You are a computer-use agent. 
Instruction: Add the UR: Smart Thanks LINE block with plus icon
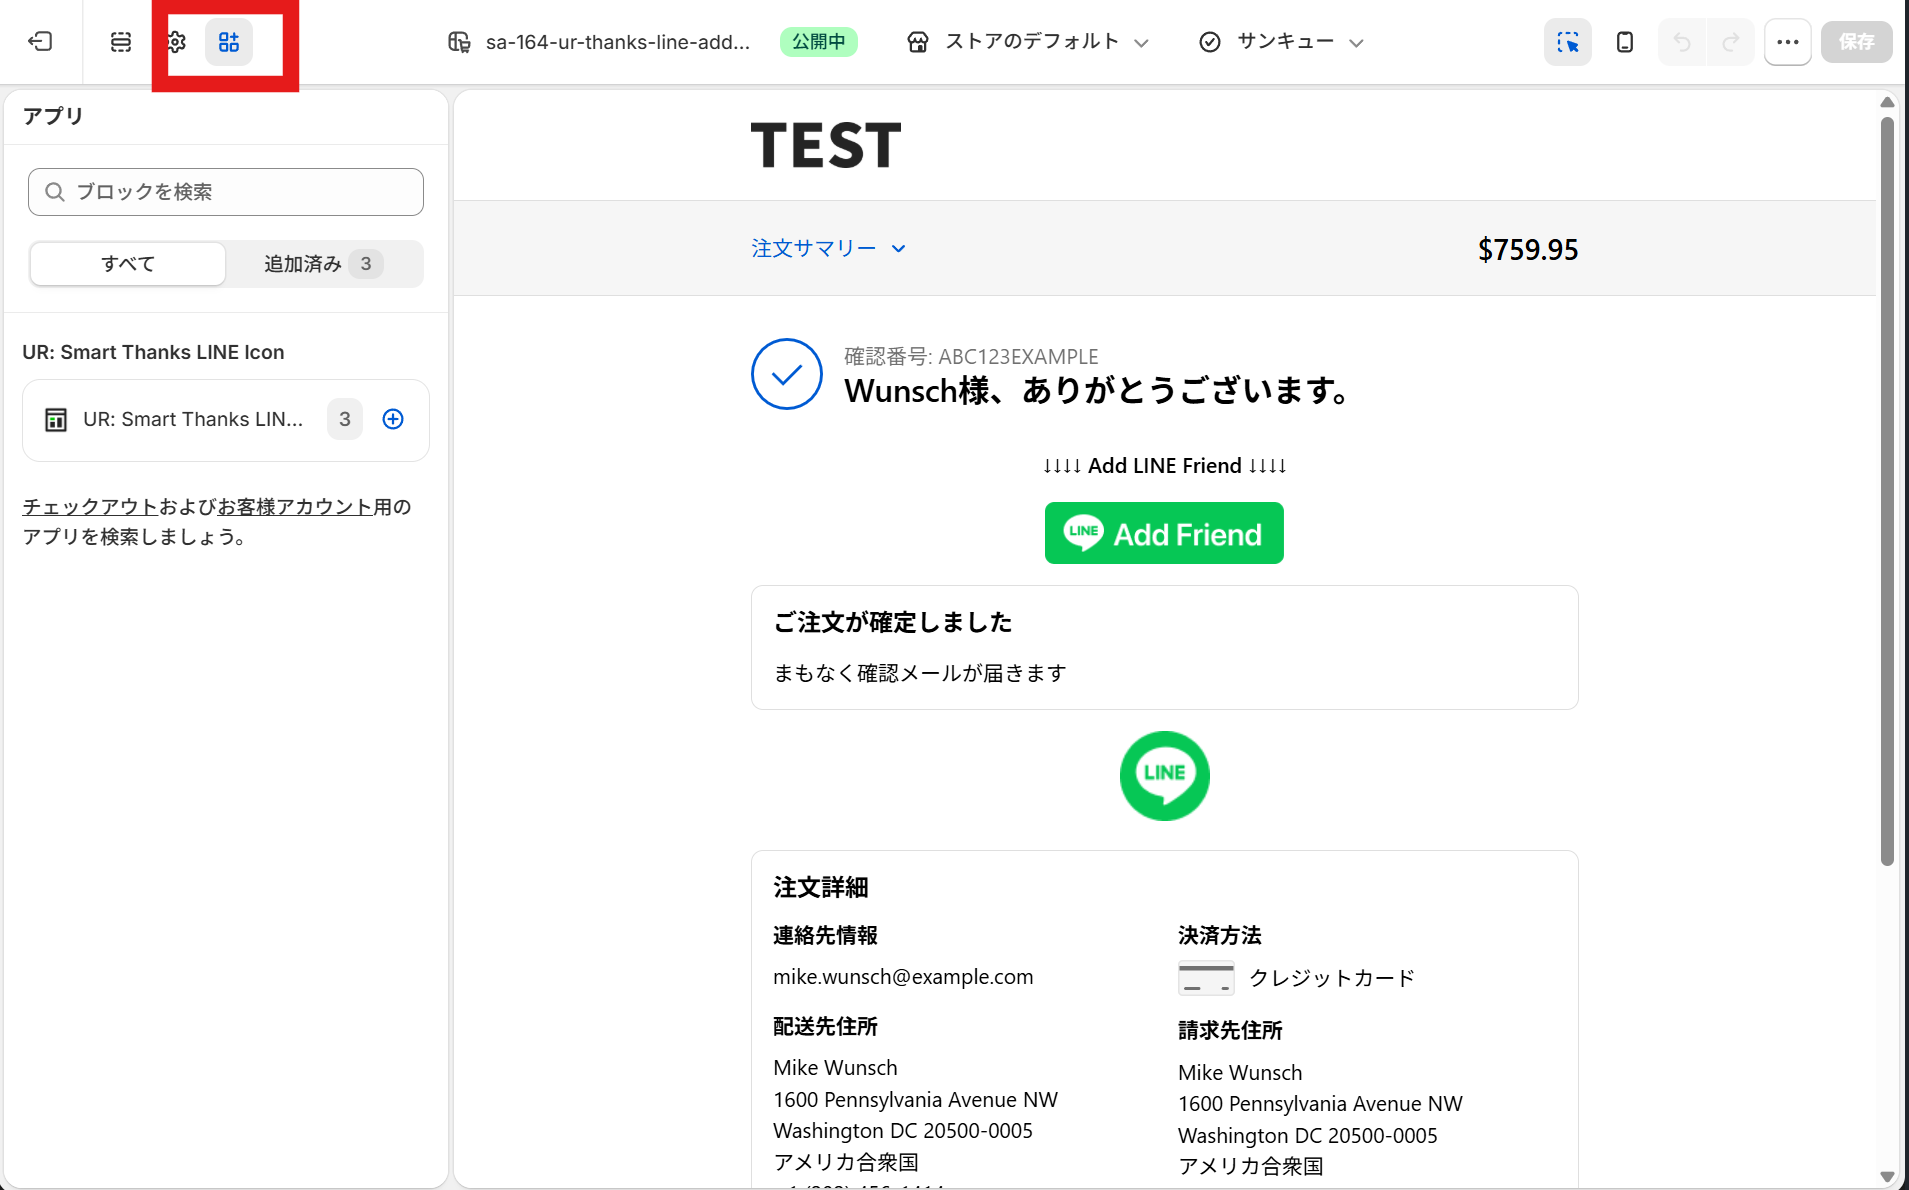coord(393,420)
